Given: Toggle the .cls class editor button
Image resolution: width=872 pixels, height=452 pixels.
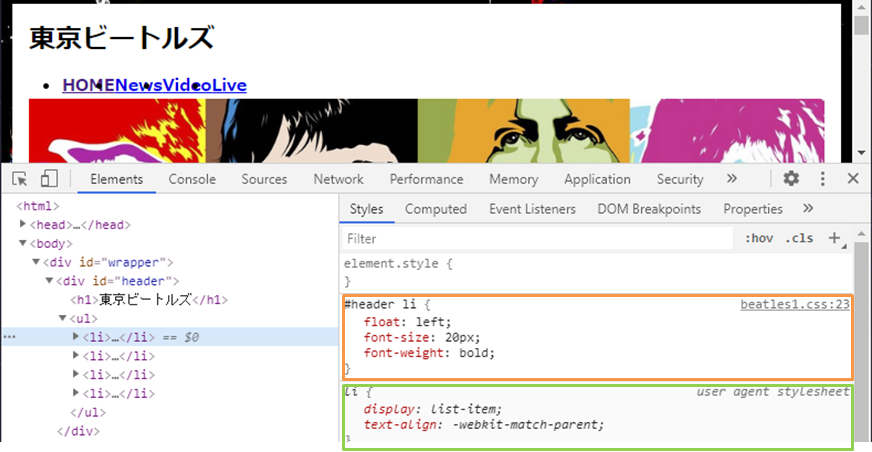Looking at the screenshot, I should click(799, 238).
